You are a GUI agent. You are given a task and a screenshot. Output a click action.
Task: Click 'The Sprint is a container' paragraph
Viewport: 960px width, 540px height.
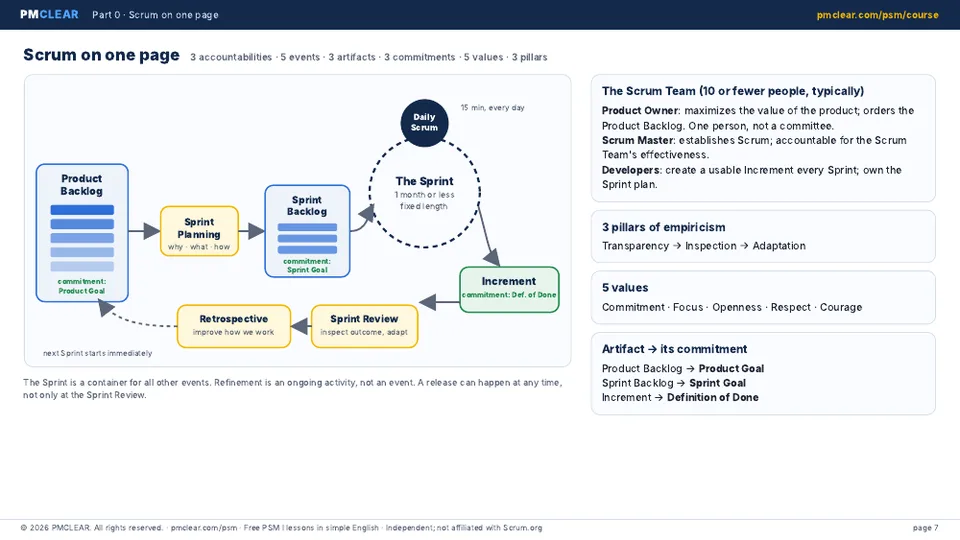click(293, 389)
